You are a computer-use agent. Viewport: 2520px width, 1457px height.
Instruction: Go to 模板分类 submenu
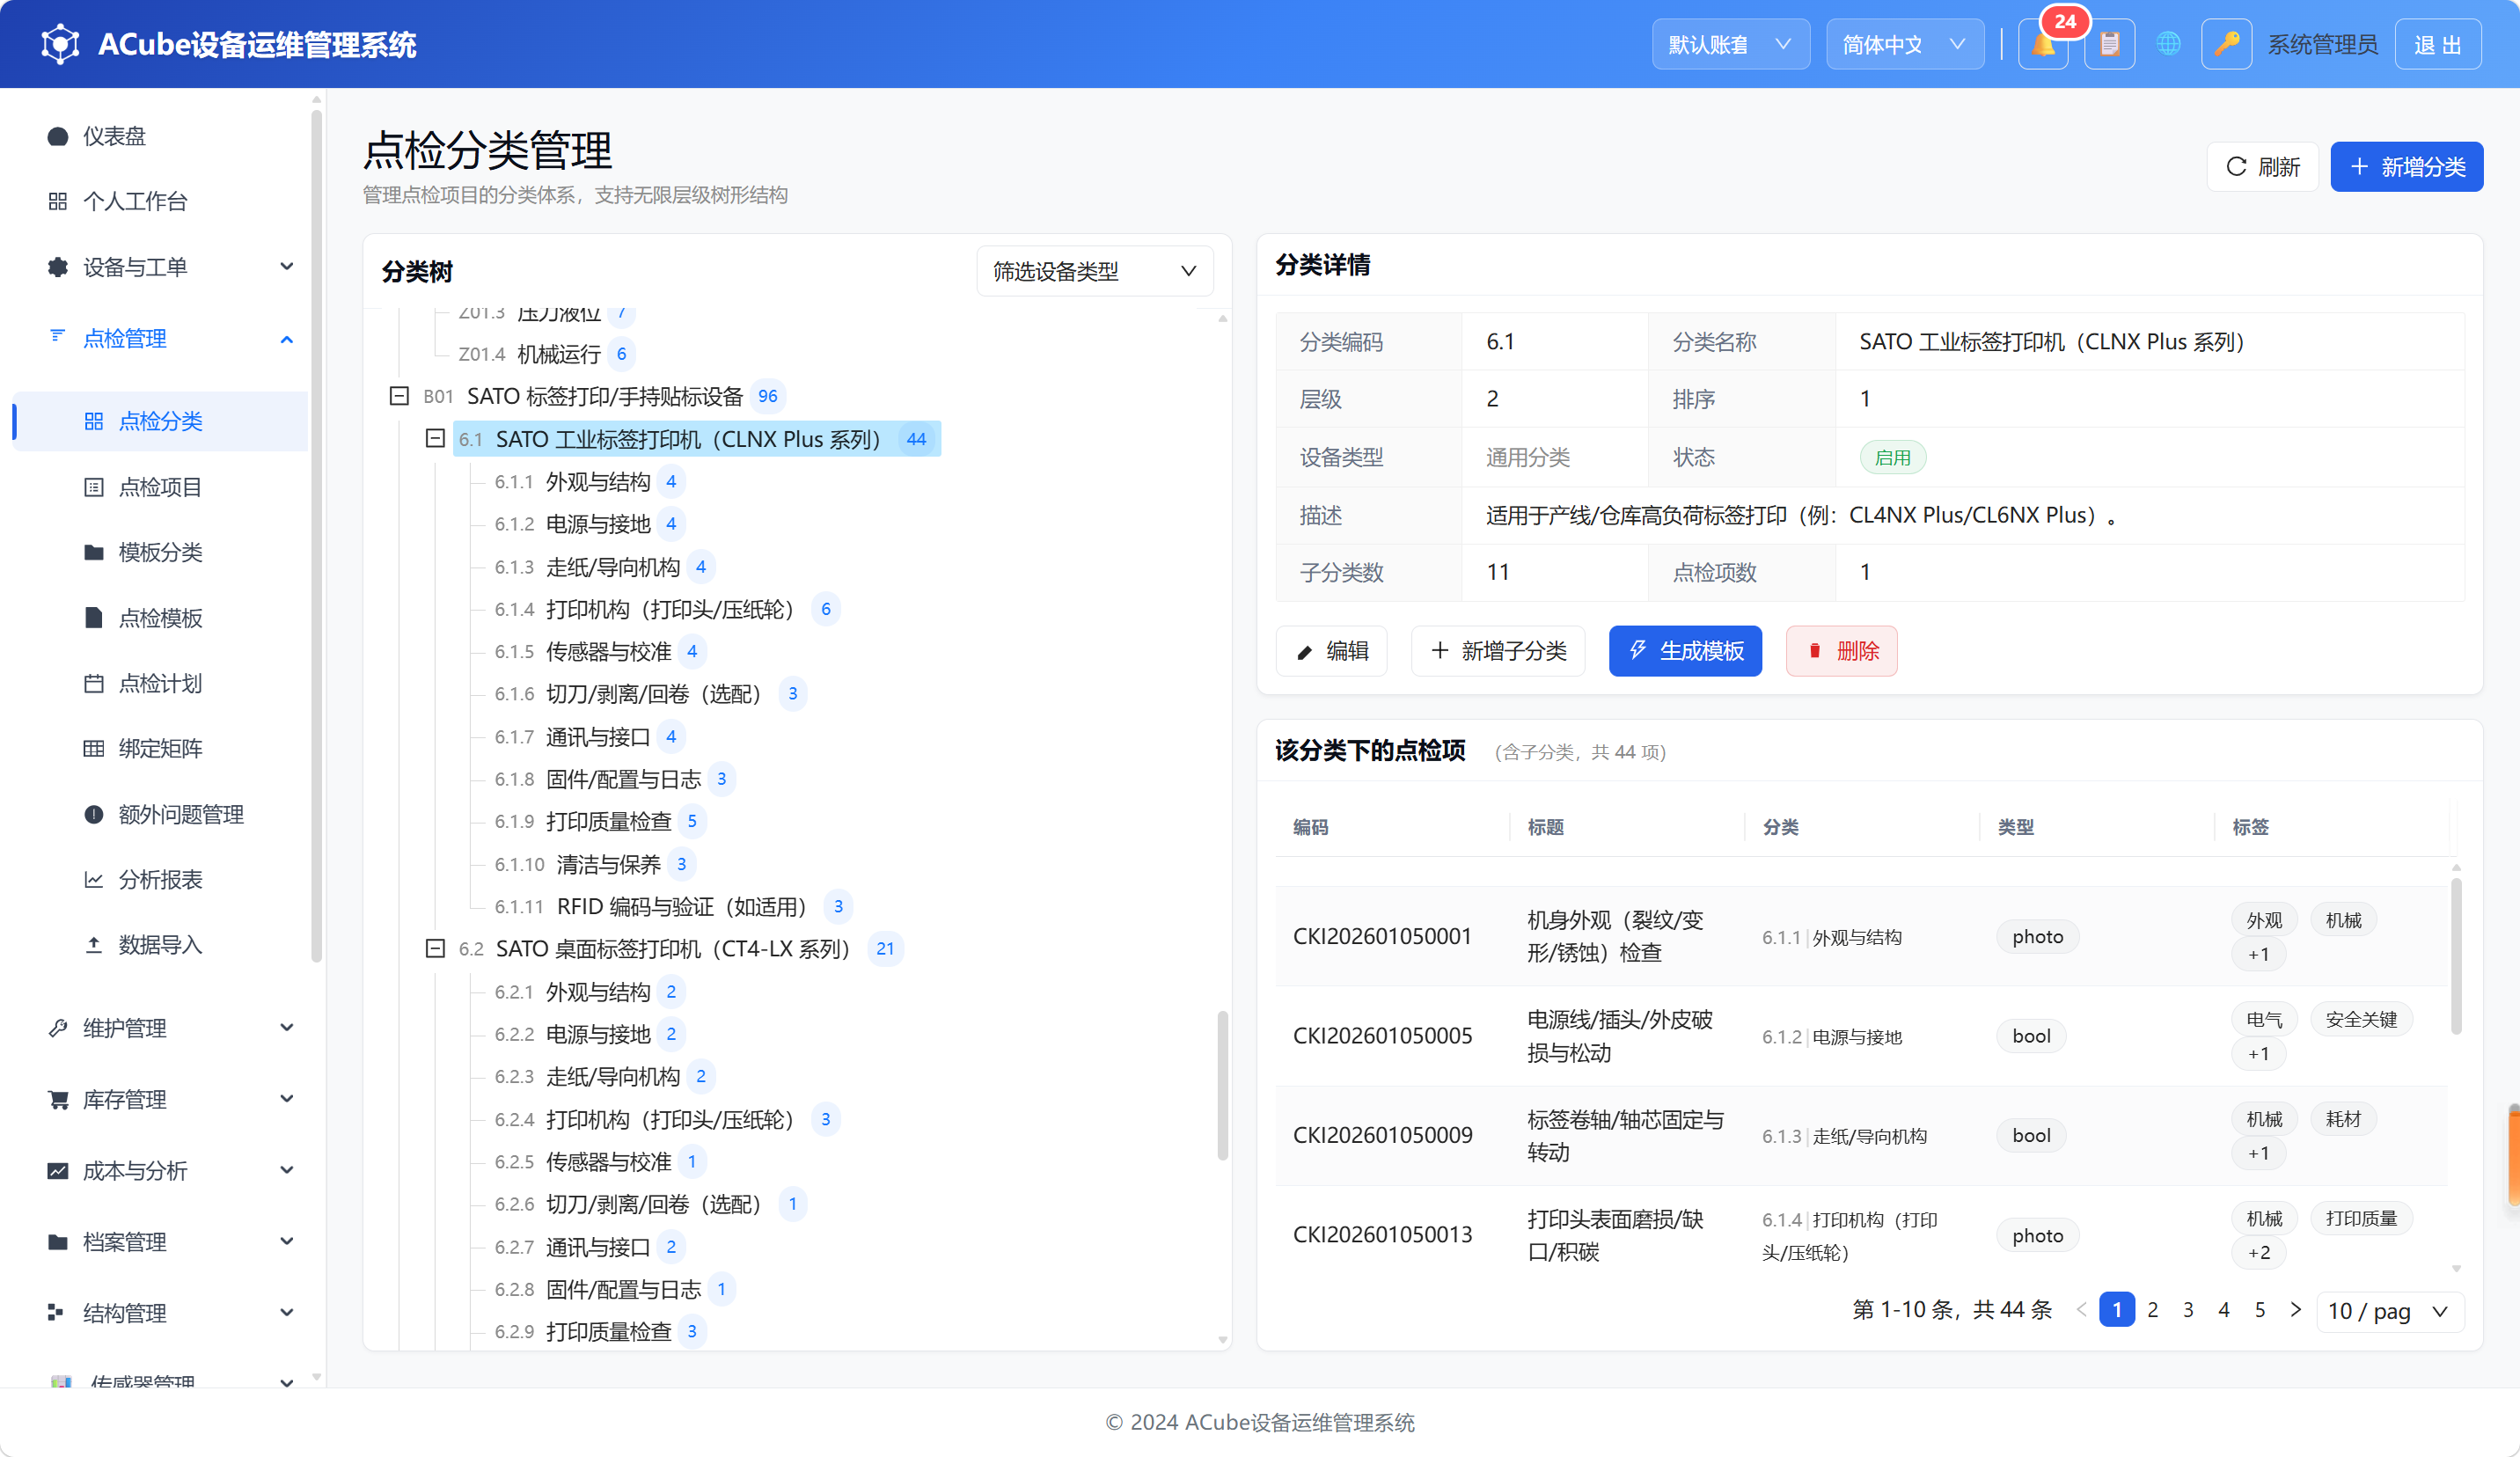click(160, 552)
